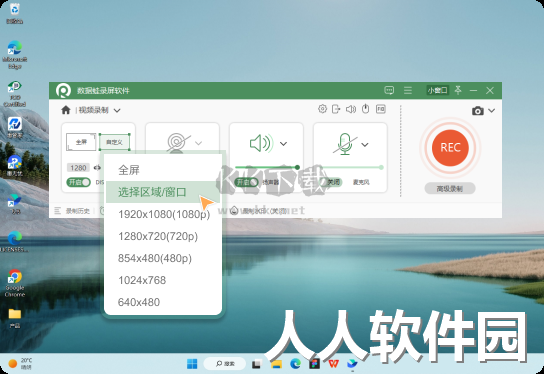Click the 数据蛙录屏软件 app logo

[x=63, y=91]
